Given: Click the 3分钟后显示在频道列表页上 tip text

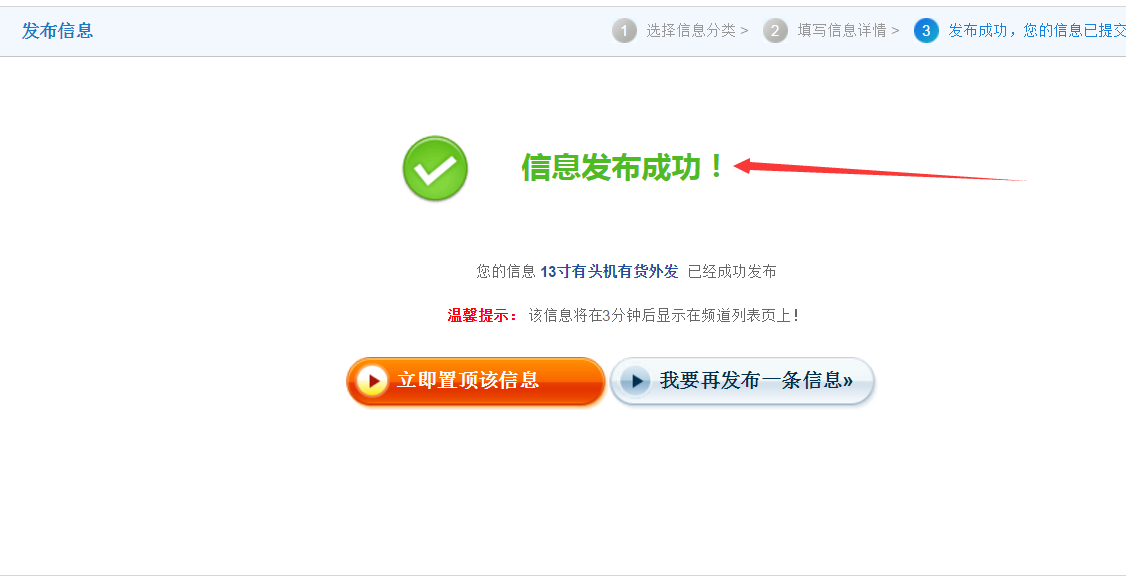Looking at the screenshot, I should [x=696, y=315].
